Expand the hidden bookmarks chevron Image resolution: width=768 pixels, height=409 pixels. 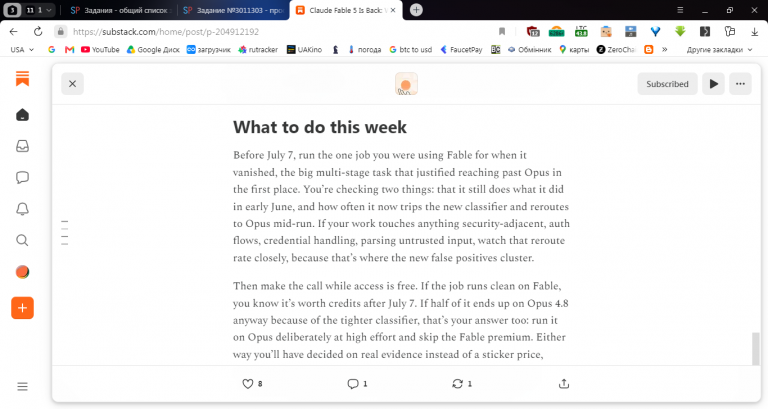(665, 49)
